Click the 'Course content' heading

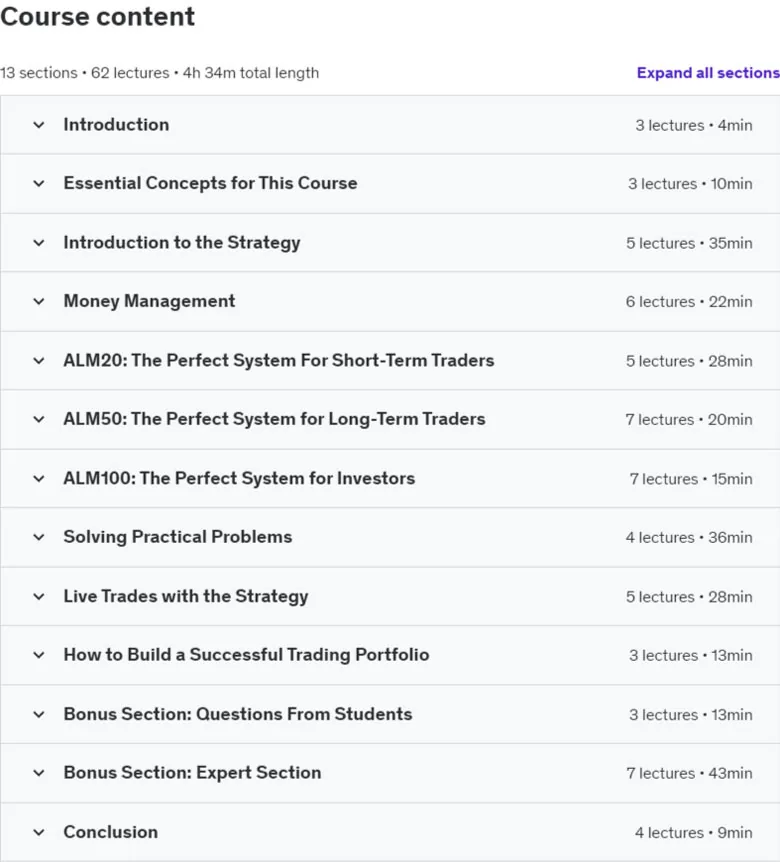(x=97, y=16)
